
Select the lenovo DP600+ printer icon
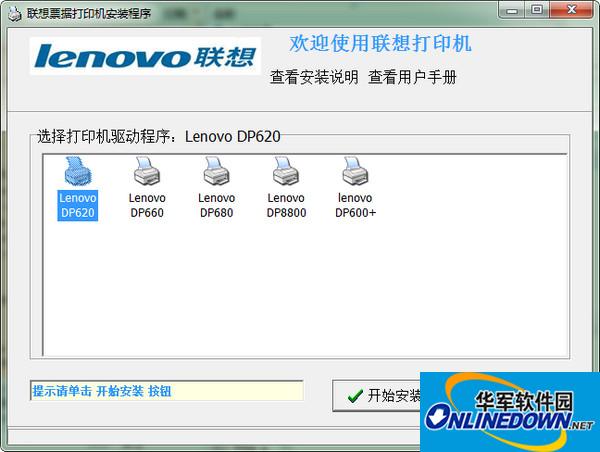coord(355,171)
